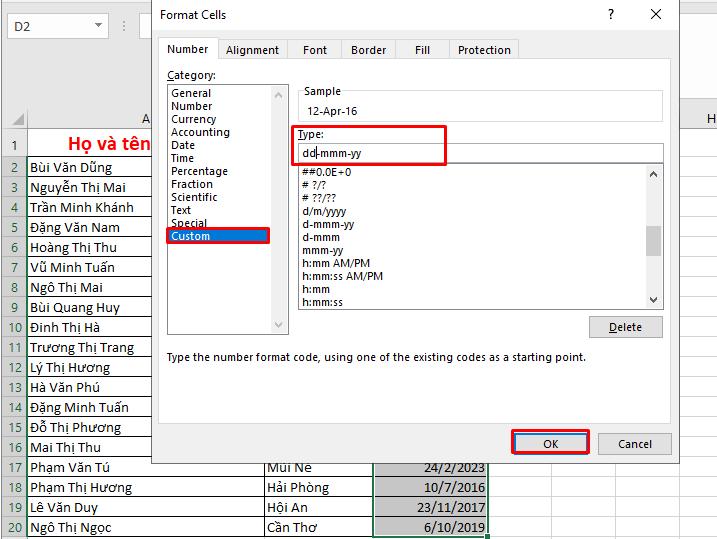Choose the # ??/?? format code
The image size is (717, 539).
(x=319, y=198)
